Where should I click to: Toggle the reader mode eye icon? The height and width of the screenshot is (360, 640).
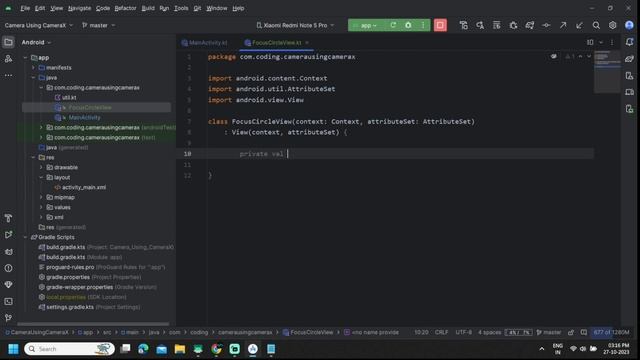[553, 56]
